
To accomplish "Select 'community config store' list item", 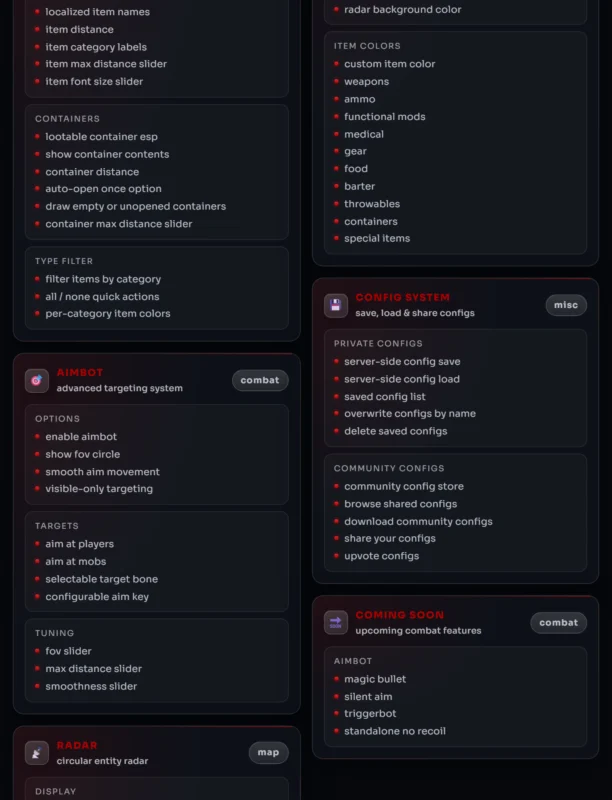I will 403,486.
